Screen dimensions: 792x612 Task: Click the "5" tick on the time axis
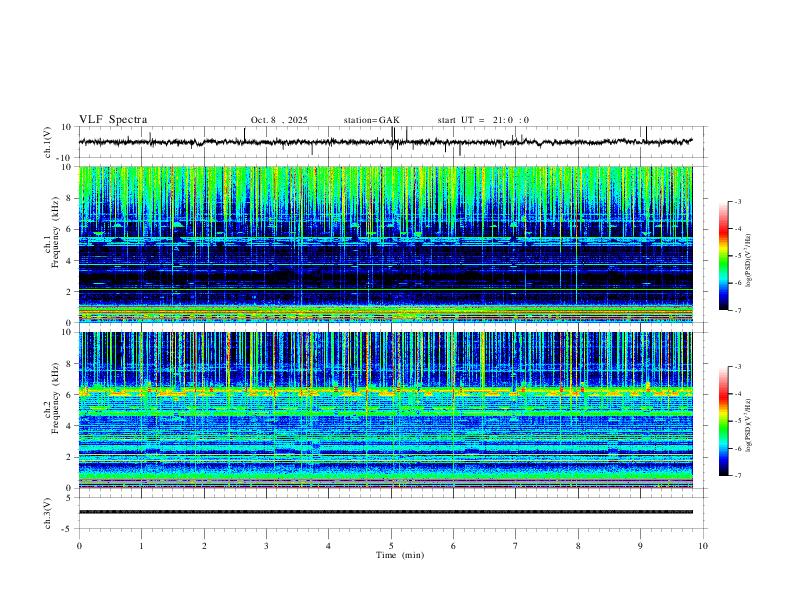point(391,546)
